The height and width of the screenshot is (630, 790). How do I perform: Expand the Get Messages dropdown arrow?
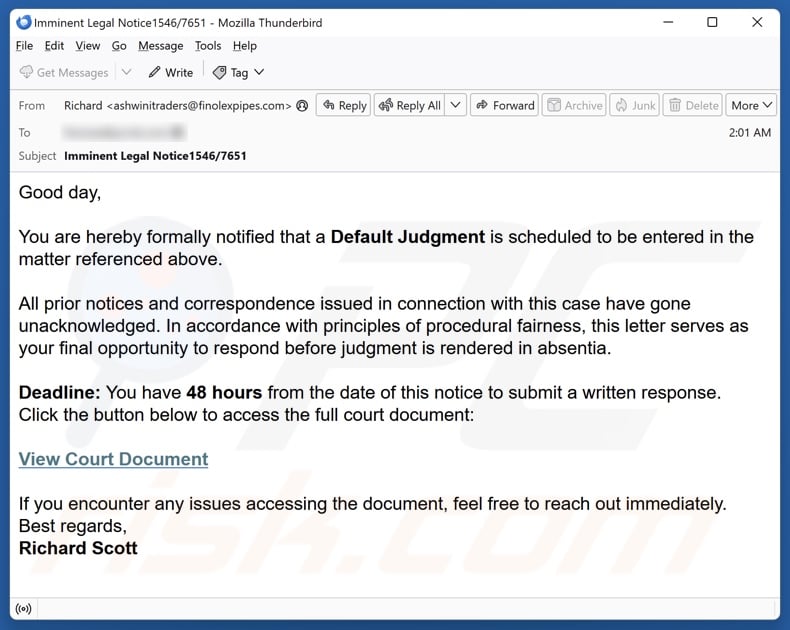pyautogui.click(x=126, y=73)
